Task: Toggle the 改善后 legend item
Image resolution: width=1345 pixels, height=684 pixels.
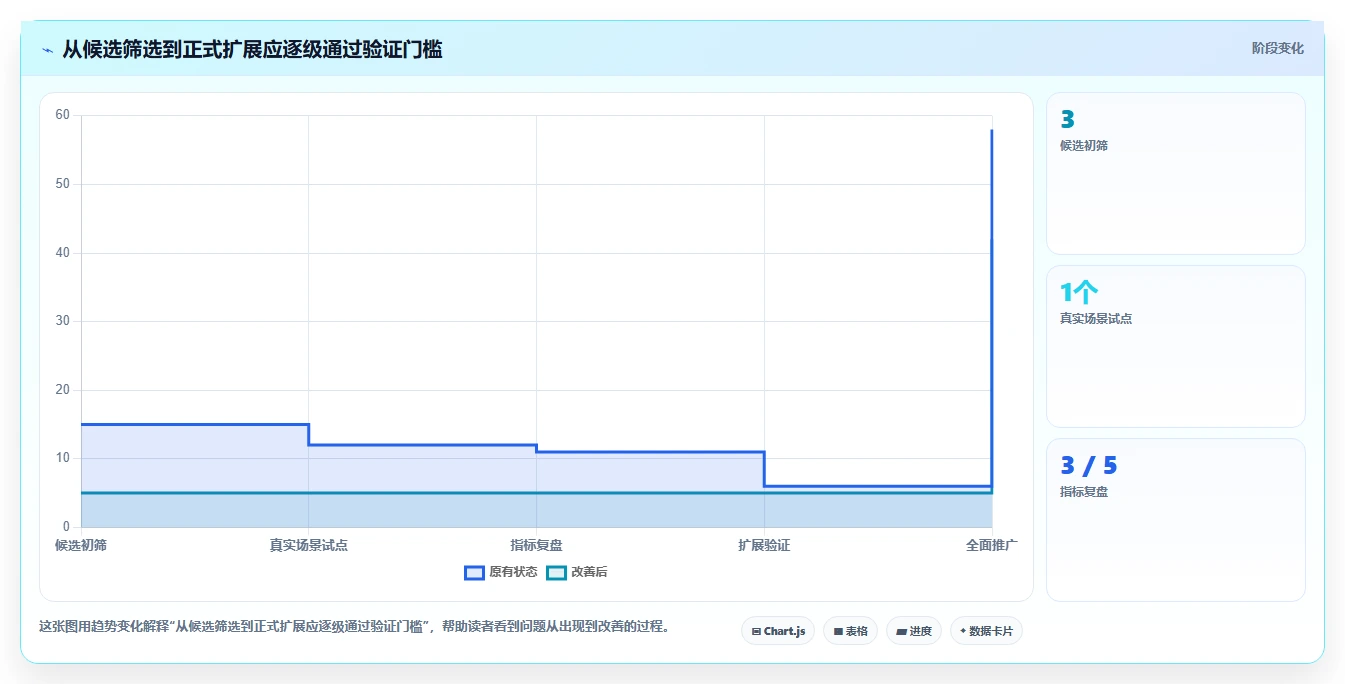Action: click(577, 572)
